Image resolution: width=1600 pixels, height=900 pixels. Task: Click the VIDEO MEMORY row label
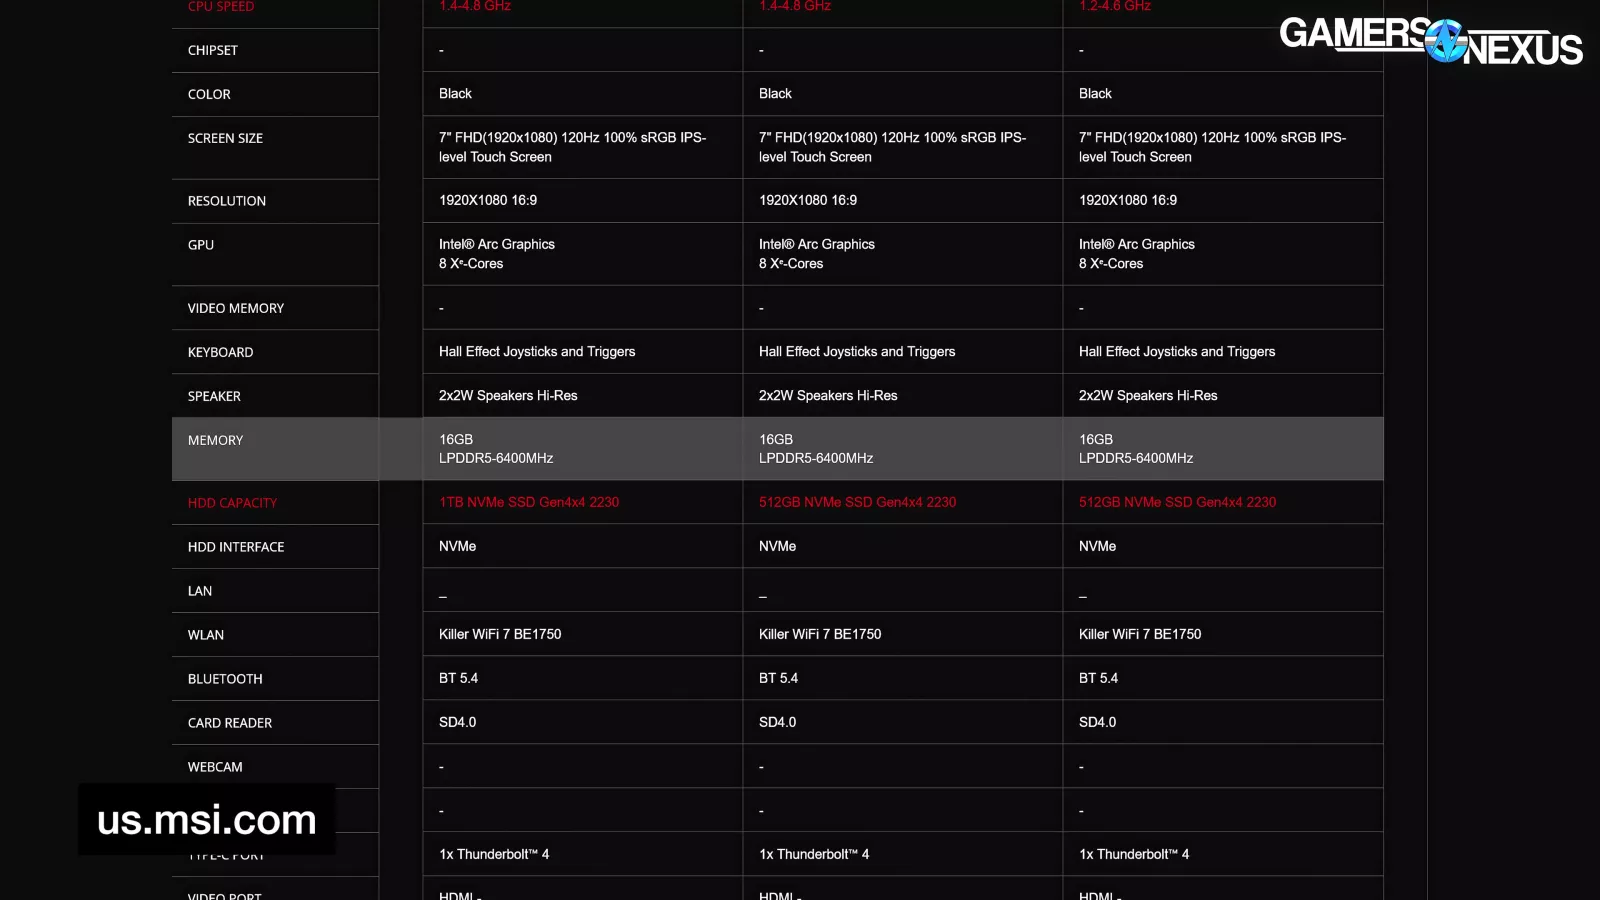click(x=236, y=308)
